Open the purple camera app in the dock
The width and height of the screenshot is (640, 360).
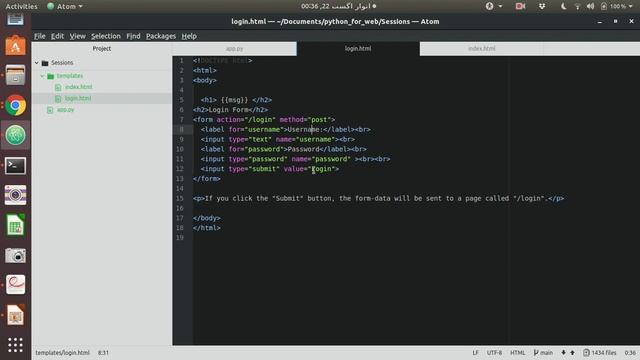point(15,195)
